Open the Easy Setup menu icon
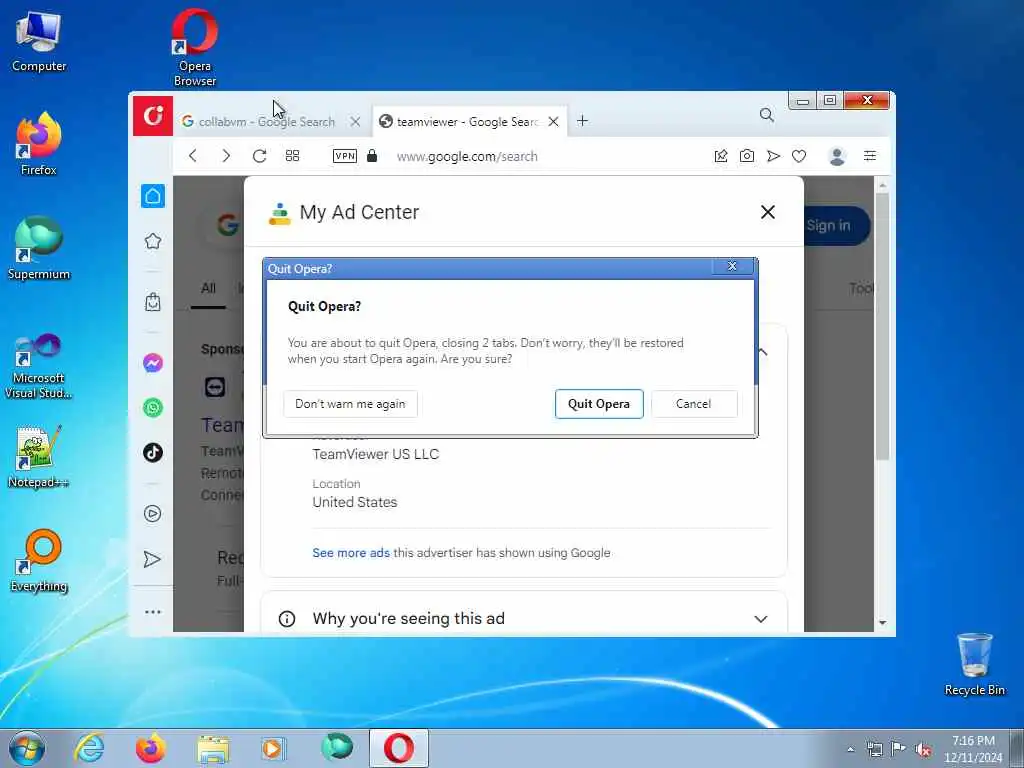The width and height of the screenshot is (1024, 768). [870, 155]
